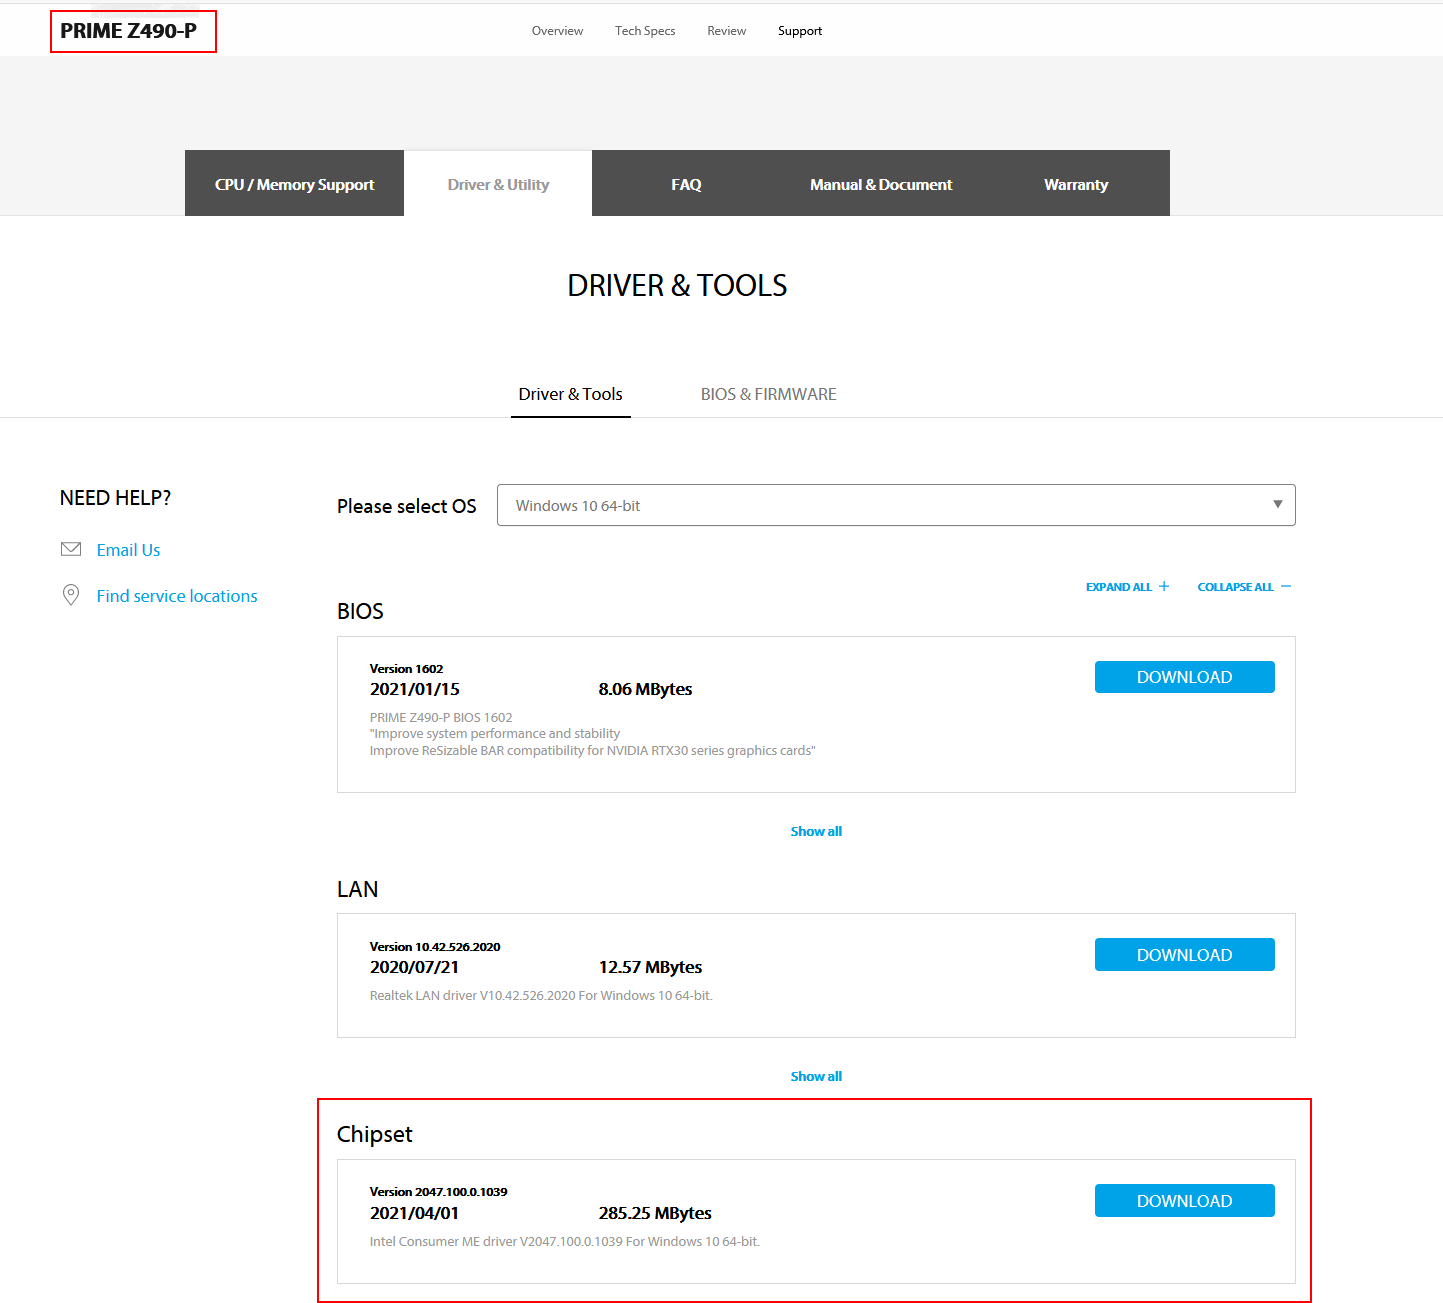Click the Please select OS label
Screen dimensions: 1443x1303
point(407,506)
